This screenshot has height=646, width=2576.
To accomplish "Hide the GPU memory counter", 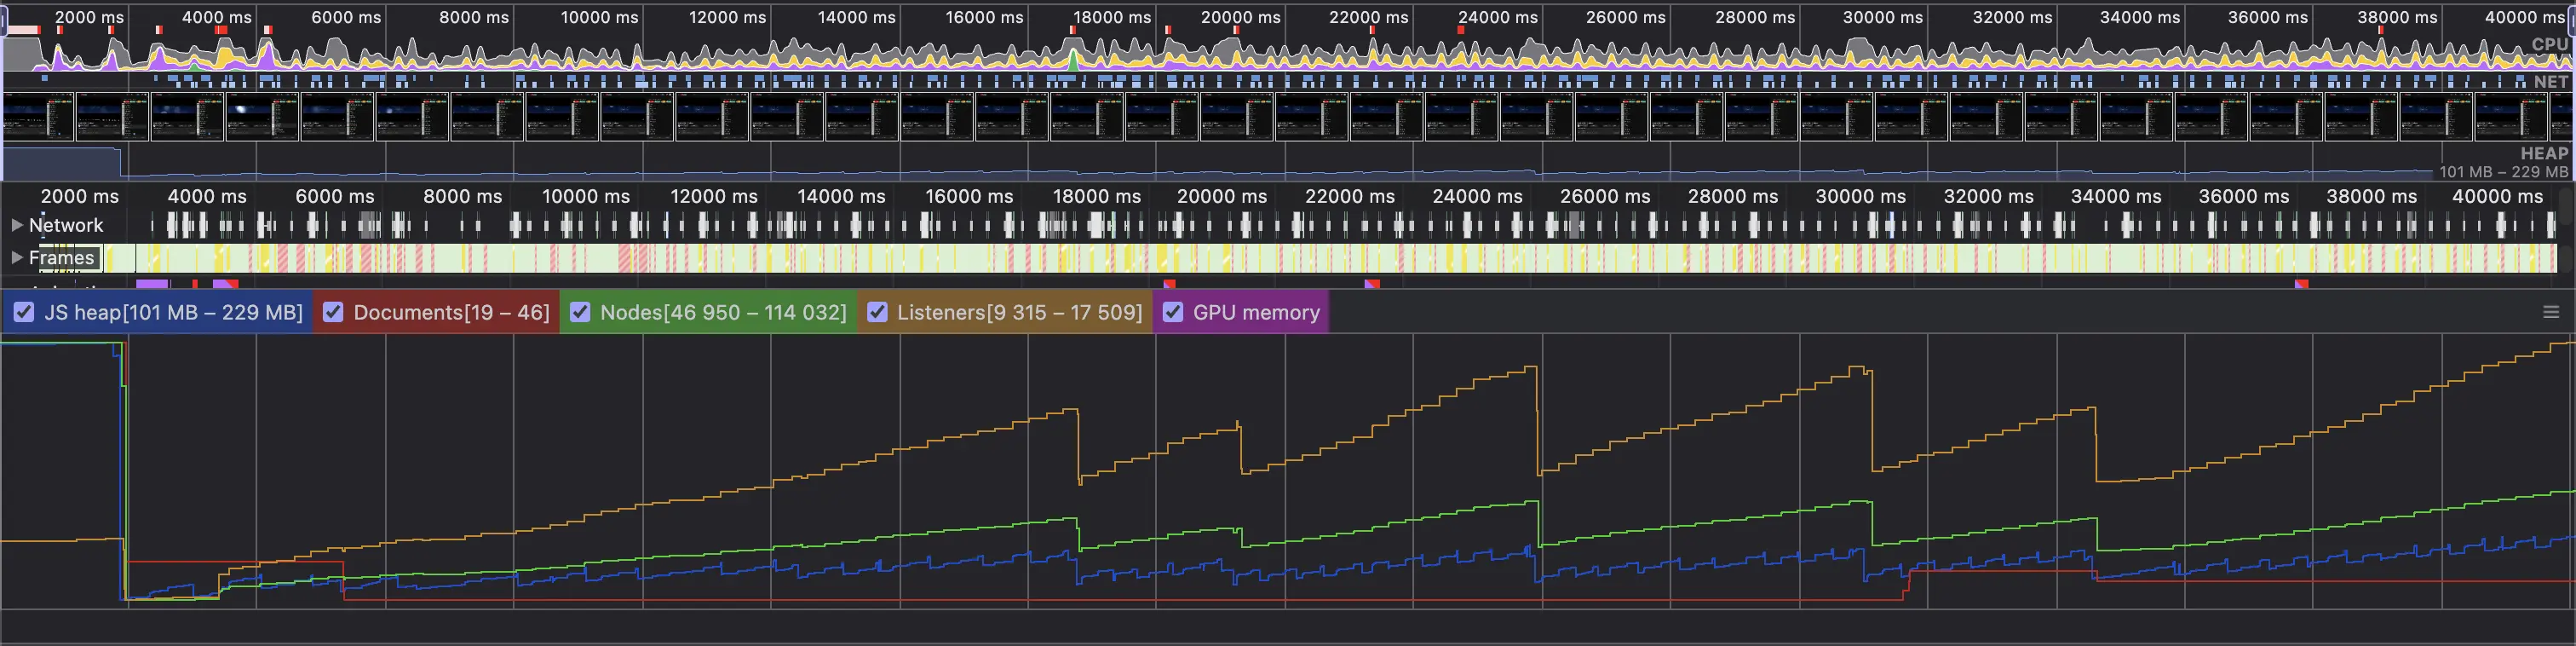I will click(1173, 312).
